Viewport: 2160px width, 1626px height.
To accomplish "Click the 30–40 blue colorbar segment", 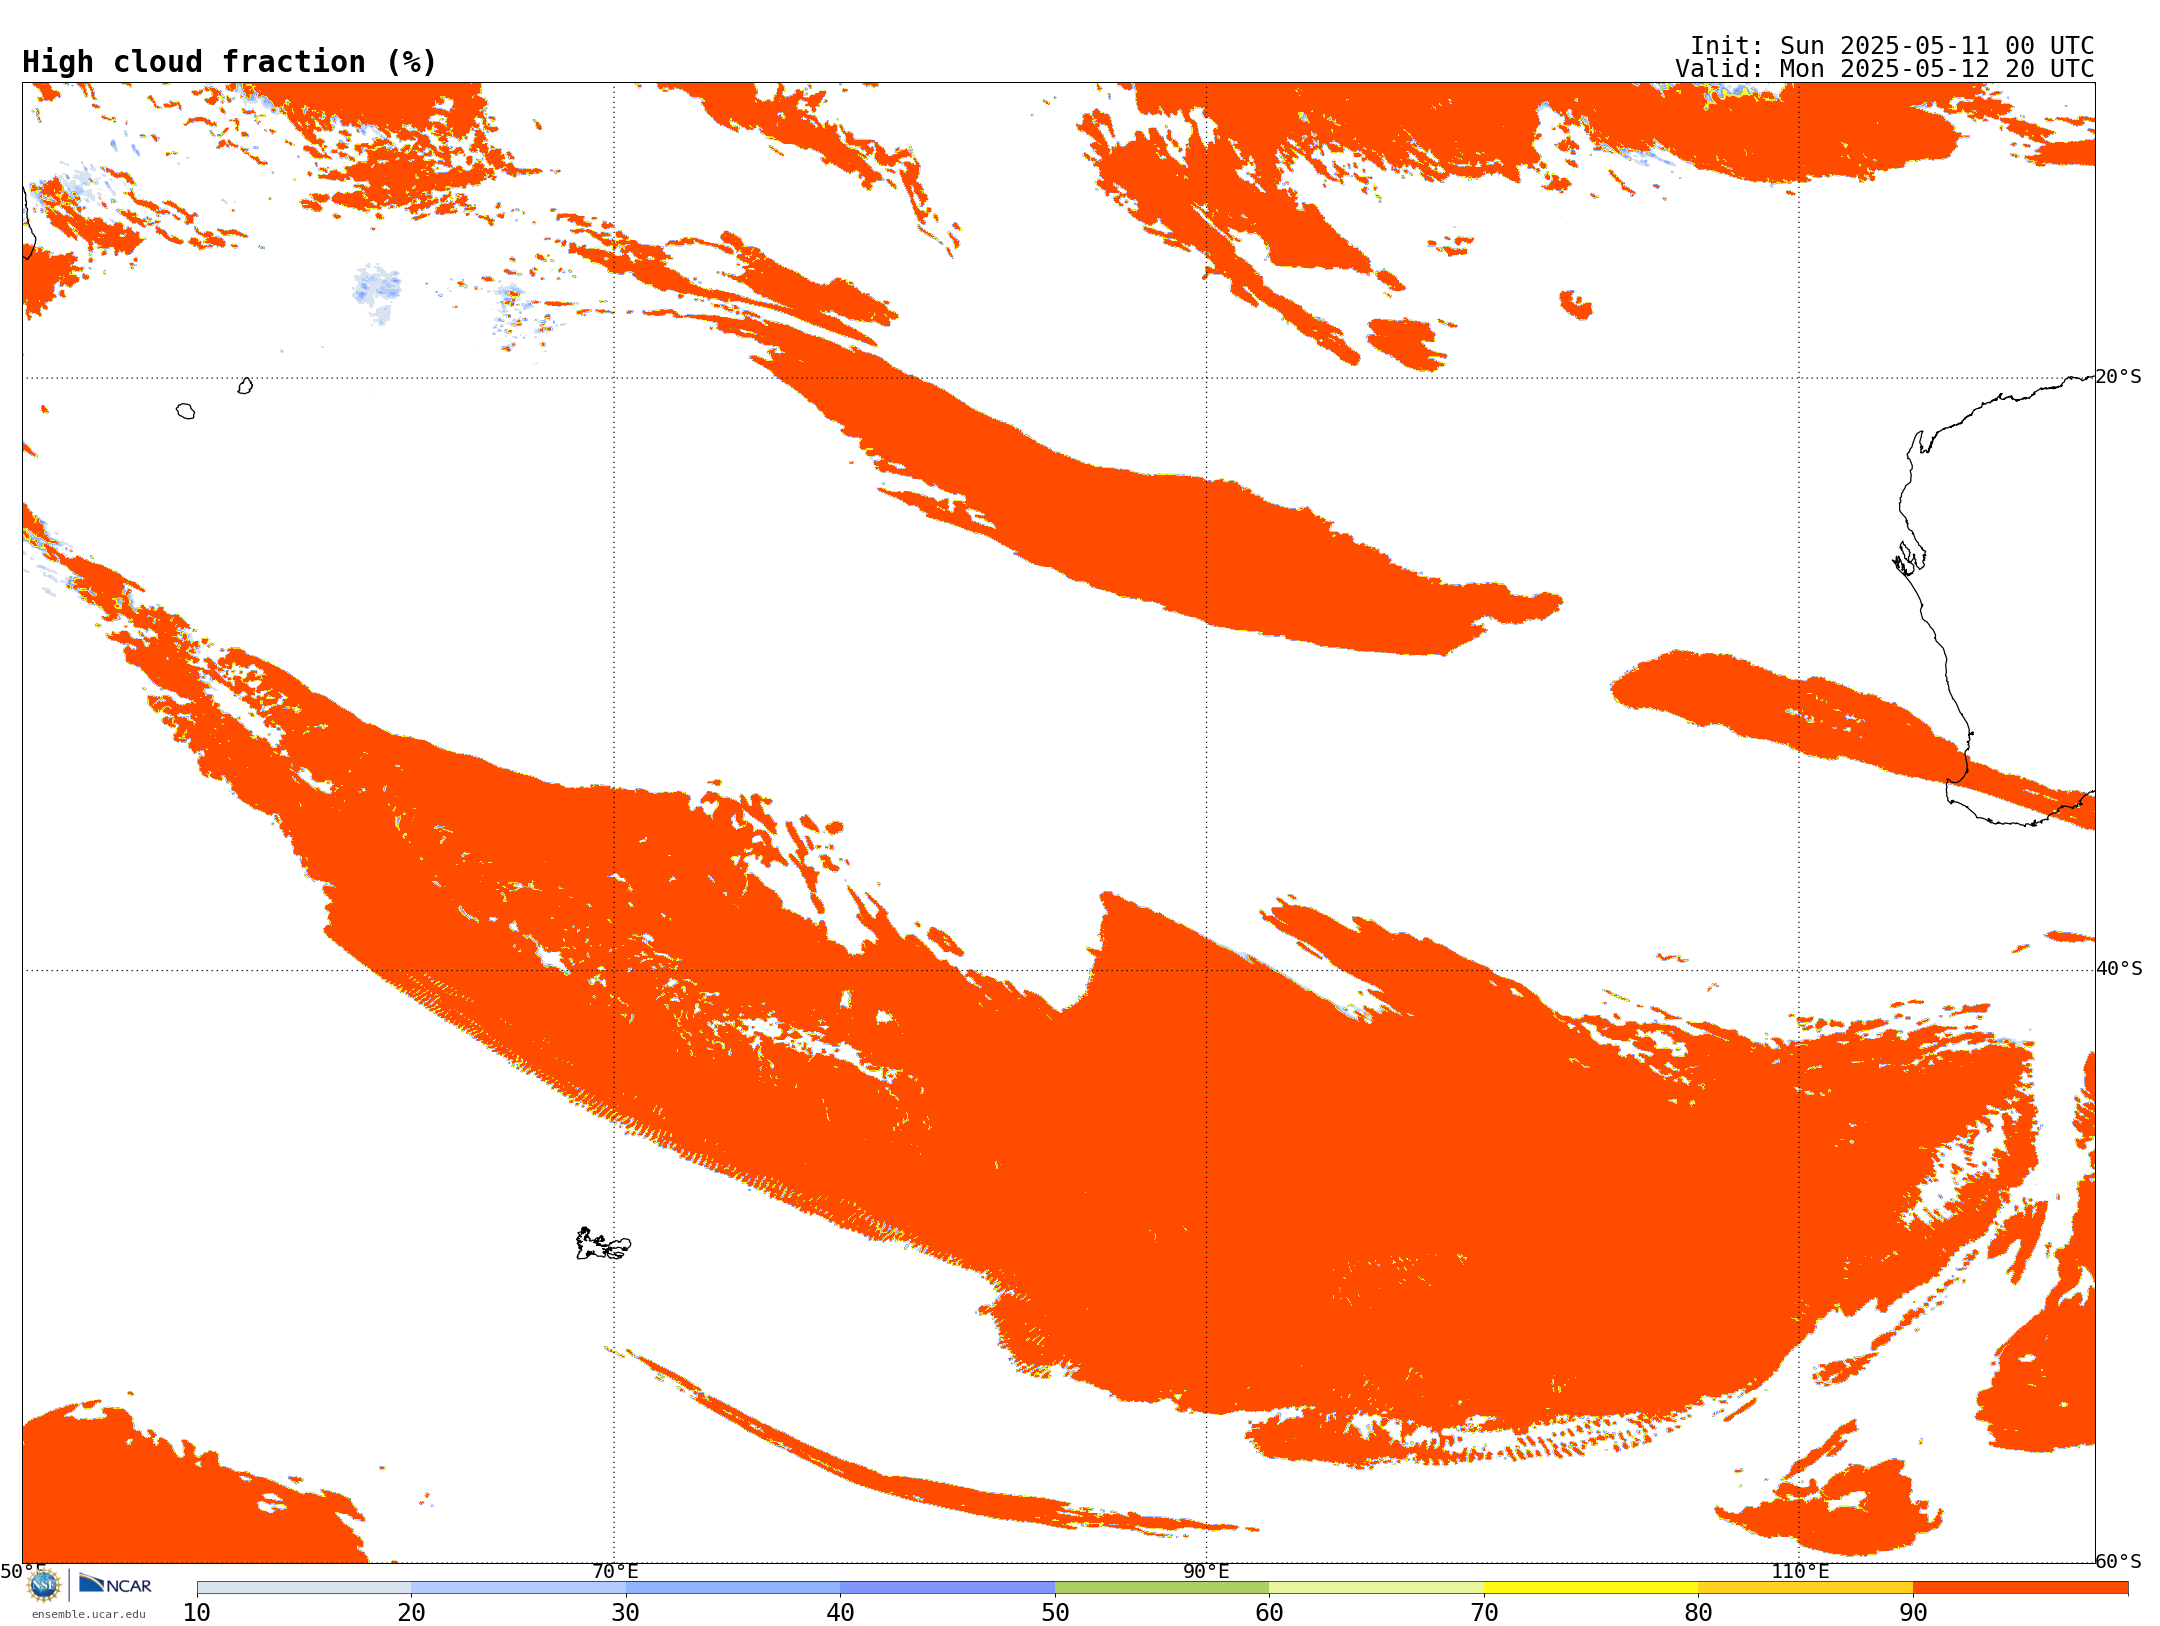I will [733, 1588].
